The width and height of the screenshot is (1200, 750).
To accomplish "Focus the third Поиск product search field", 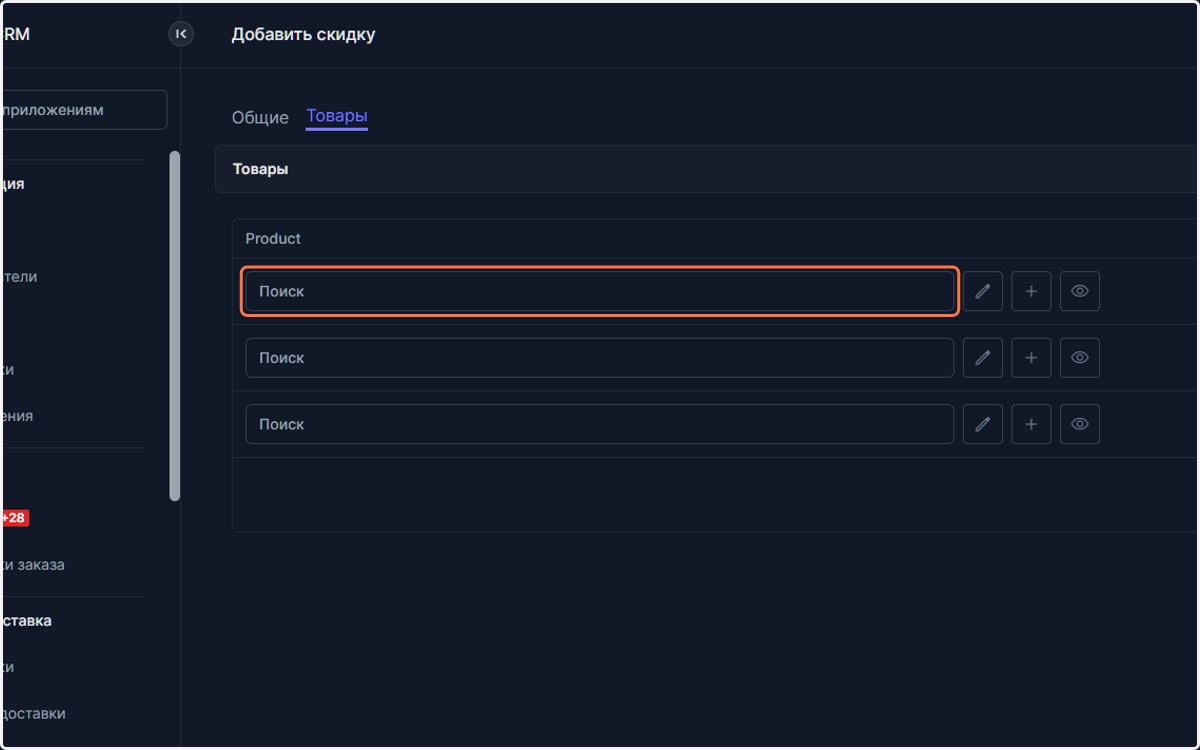I will coord(600,424).
